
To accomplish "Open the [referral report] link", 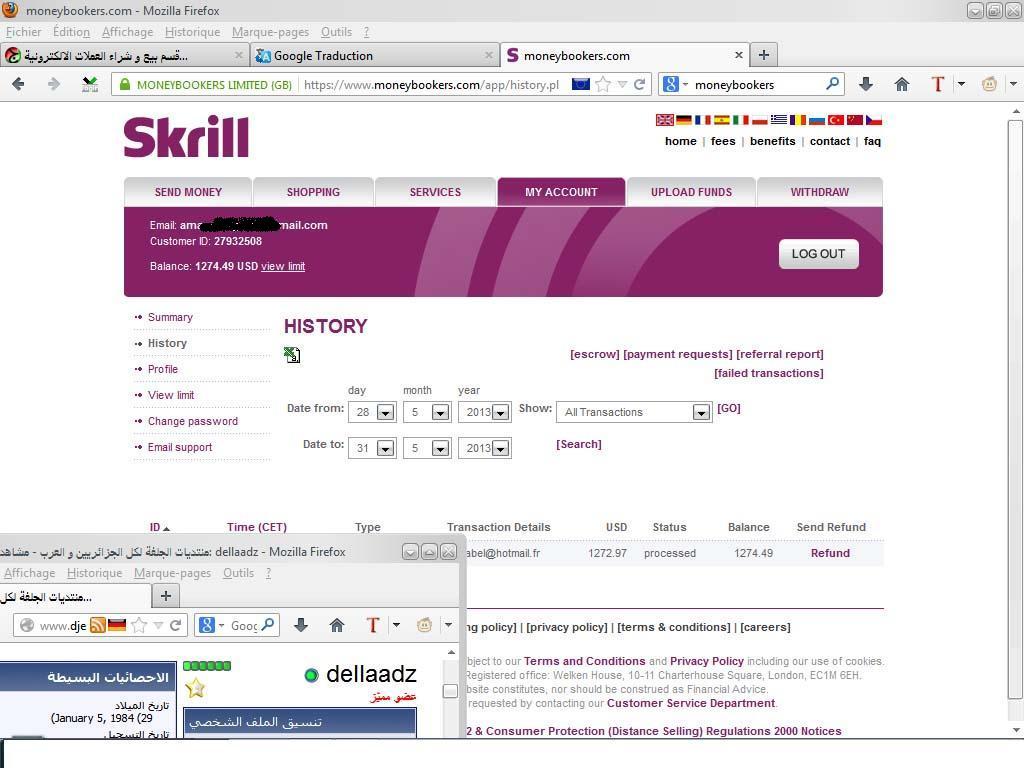I will tap(780, 354).
